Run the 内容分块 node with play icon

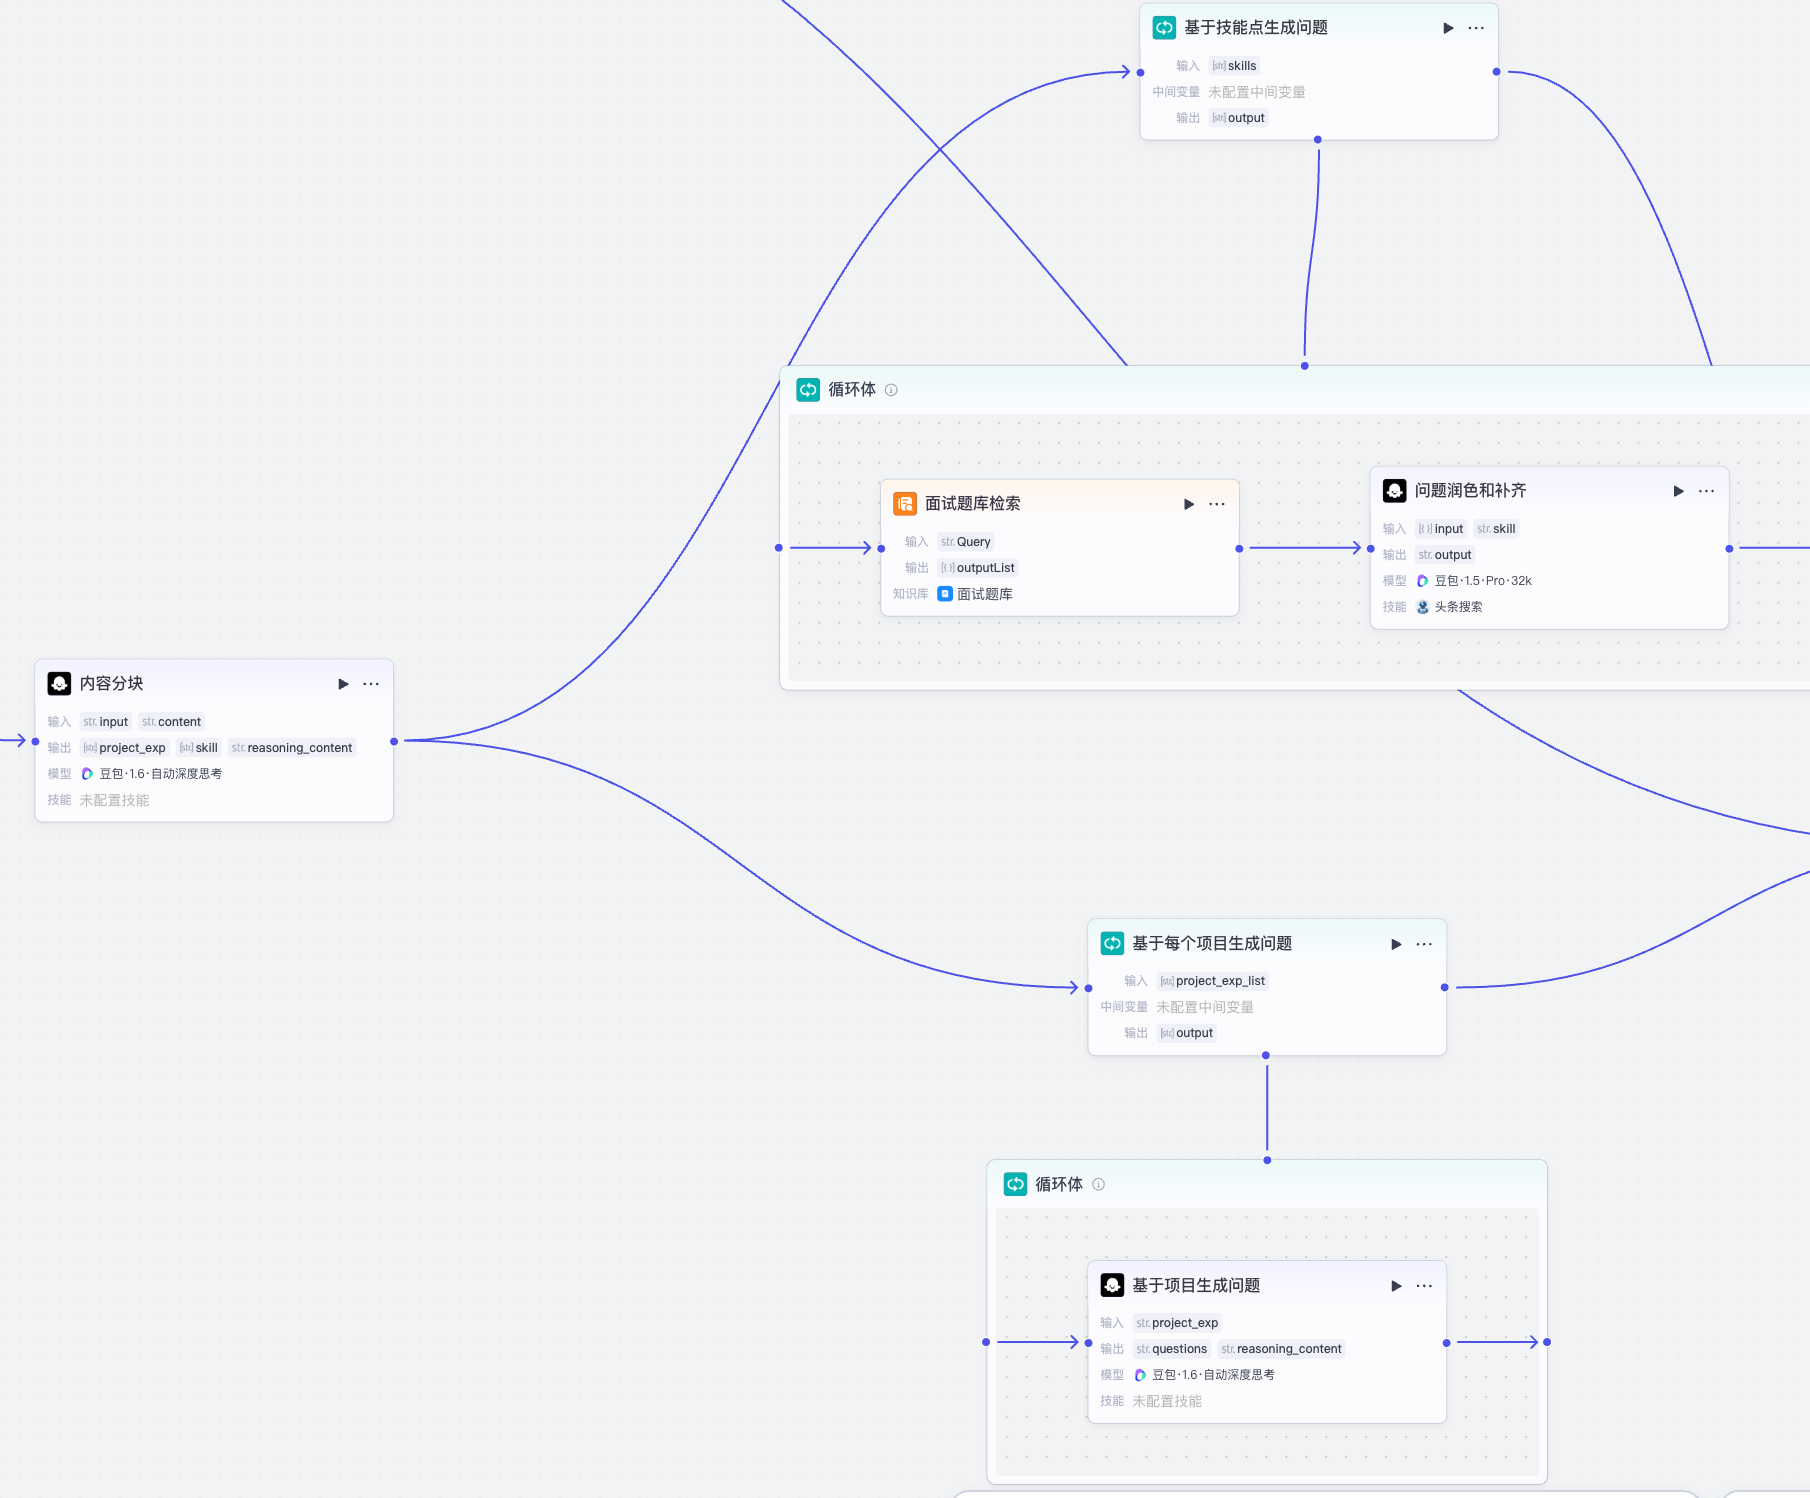[x=343, y=684]
